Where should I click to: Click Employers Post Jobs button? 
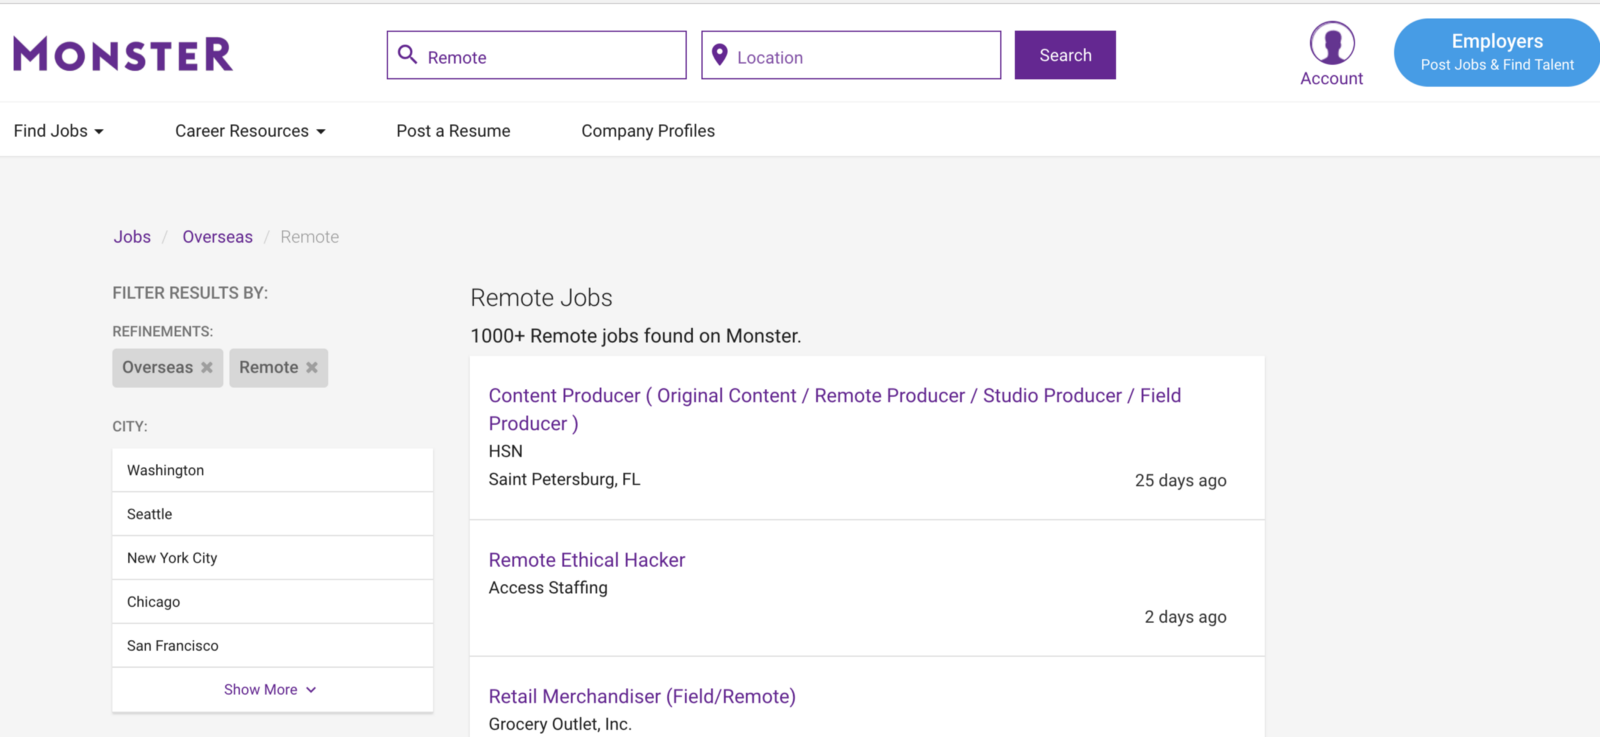coord(1496,53)
